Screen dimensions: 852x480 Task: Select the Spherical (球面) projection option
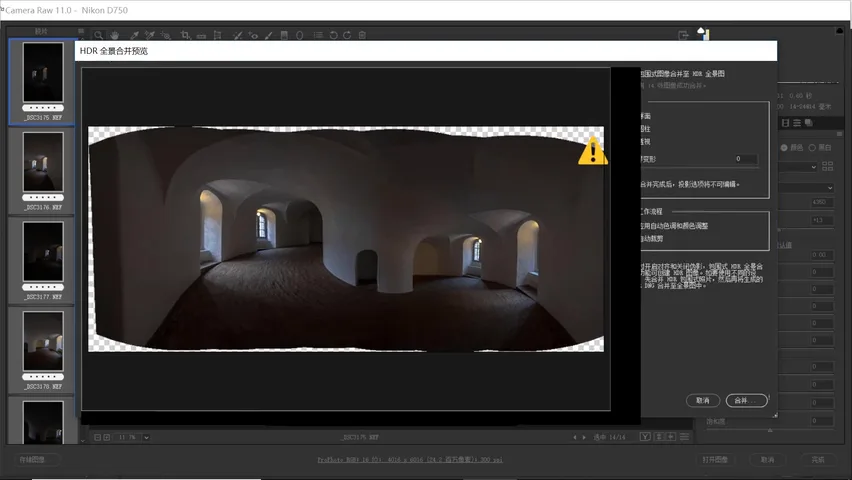tap(646, 116)
